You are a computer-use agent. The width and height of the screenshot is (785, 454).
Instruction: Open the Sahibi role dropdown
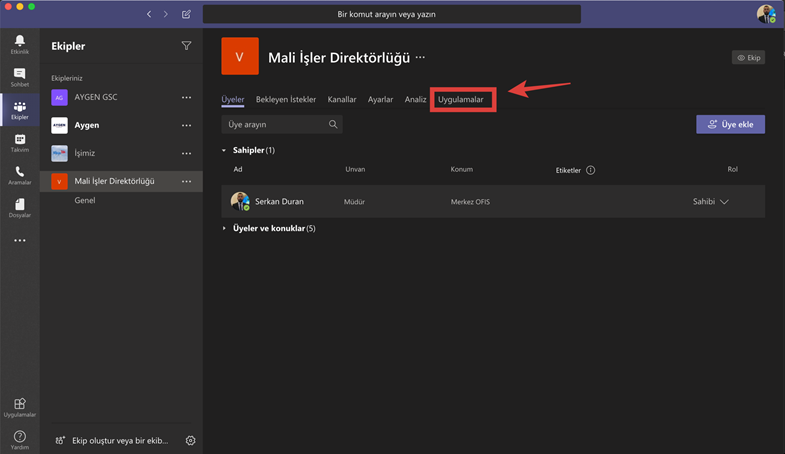click(710, 201)
